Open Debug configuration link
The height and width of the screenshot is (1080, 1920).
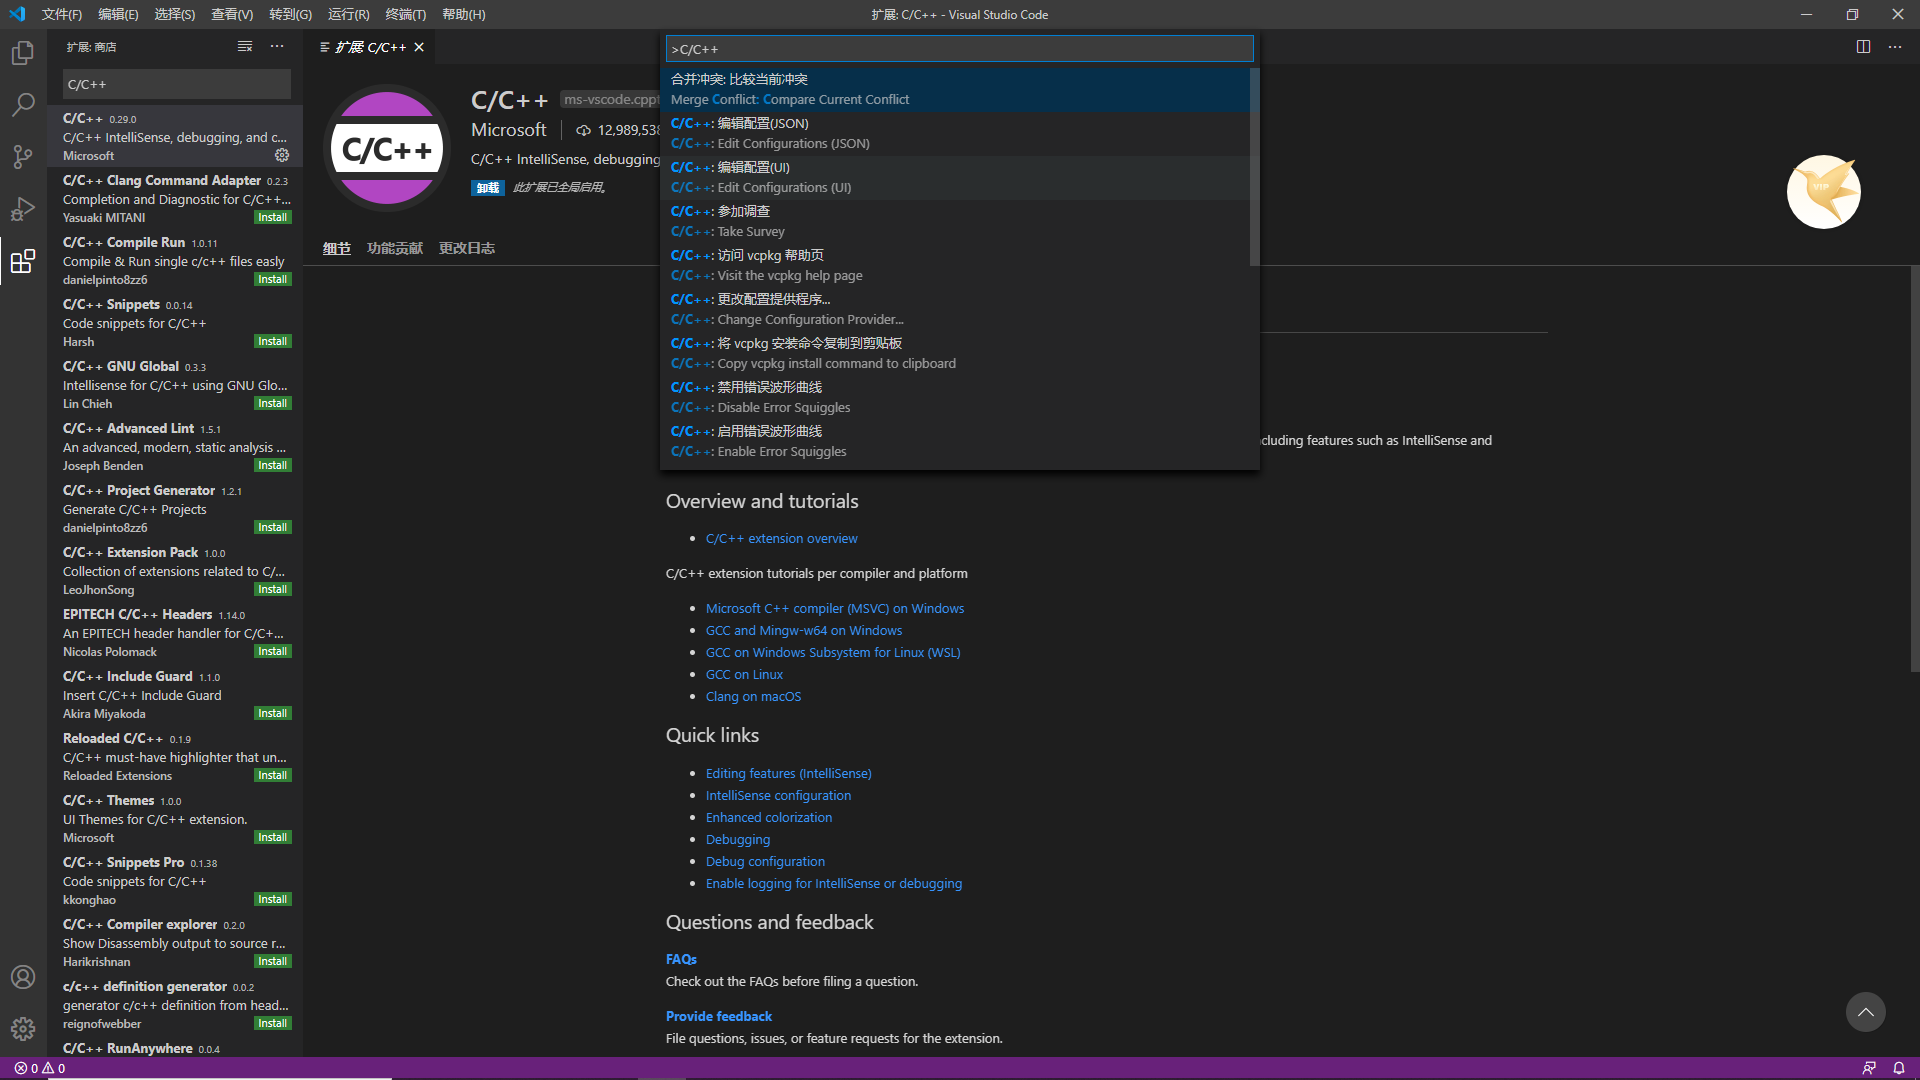pos(765,861)
